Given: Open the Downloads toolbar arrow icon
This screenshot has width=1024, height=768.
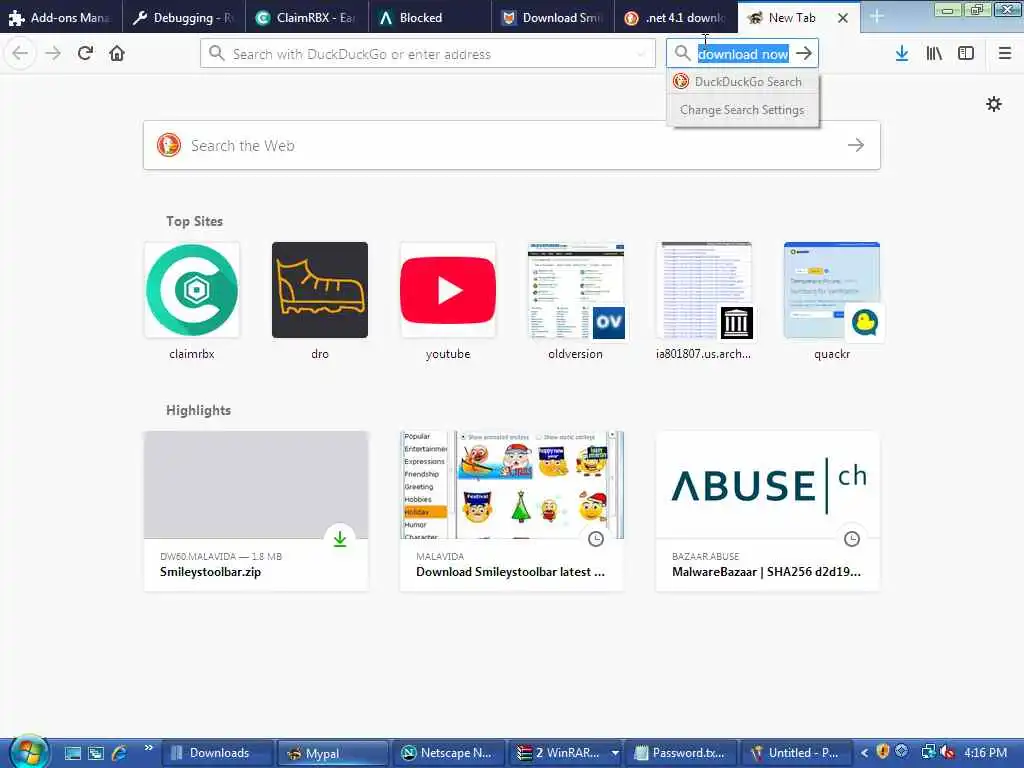Looking at the screenshot, I should point(902,54).
